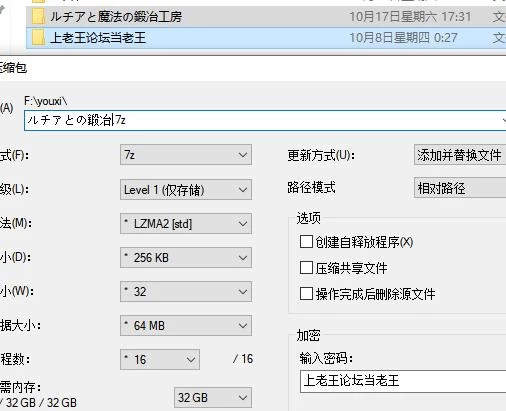Click the 路径模式 label

311,188
